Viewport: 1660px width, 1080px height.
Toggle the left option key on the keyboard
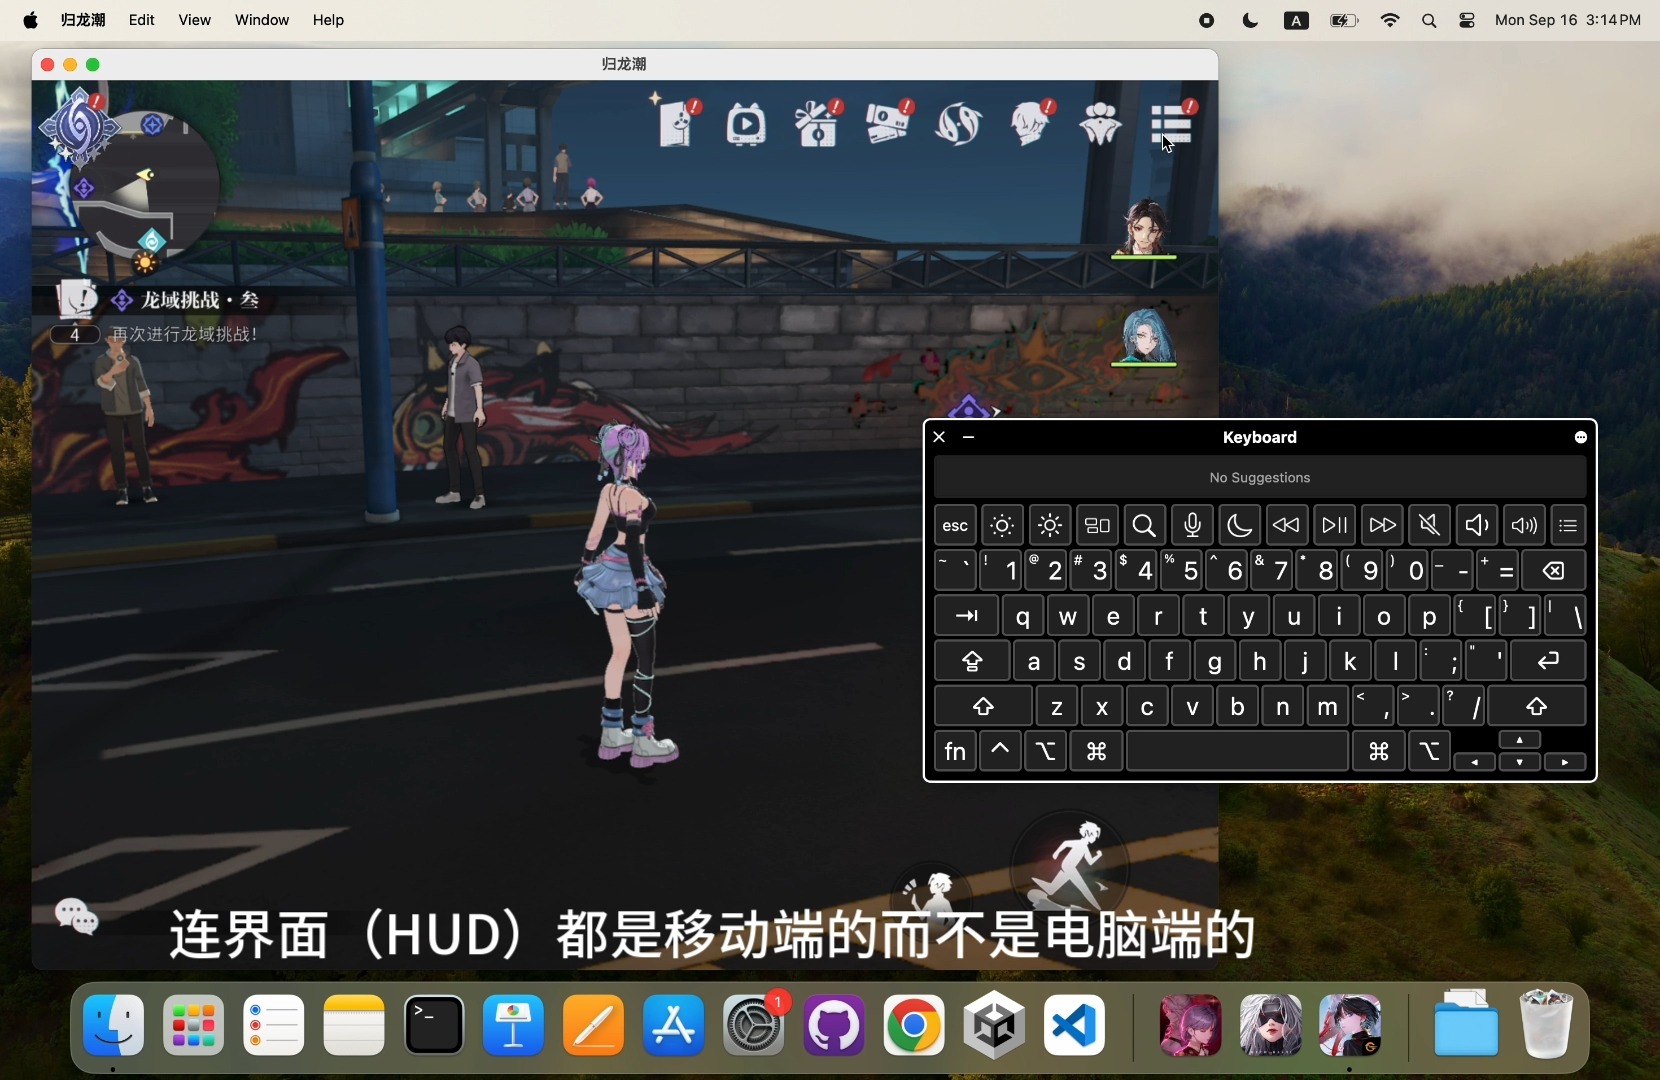(1047, 751)
